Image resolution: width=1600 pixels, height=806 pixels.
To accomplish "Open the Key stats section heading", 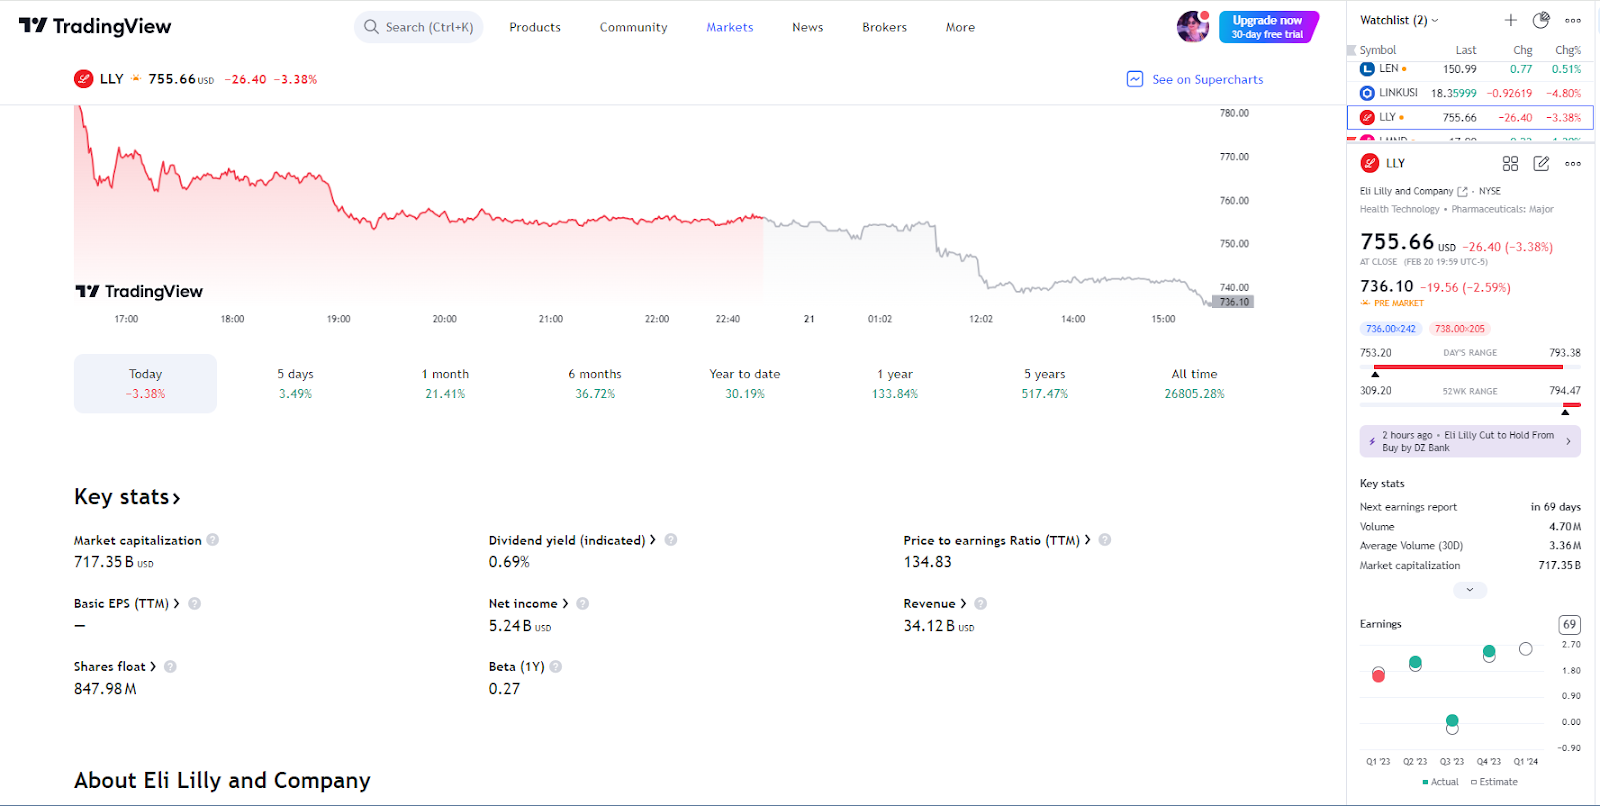I will coord(127,497).
